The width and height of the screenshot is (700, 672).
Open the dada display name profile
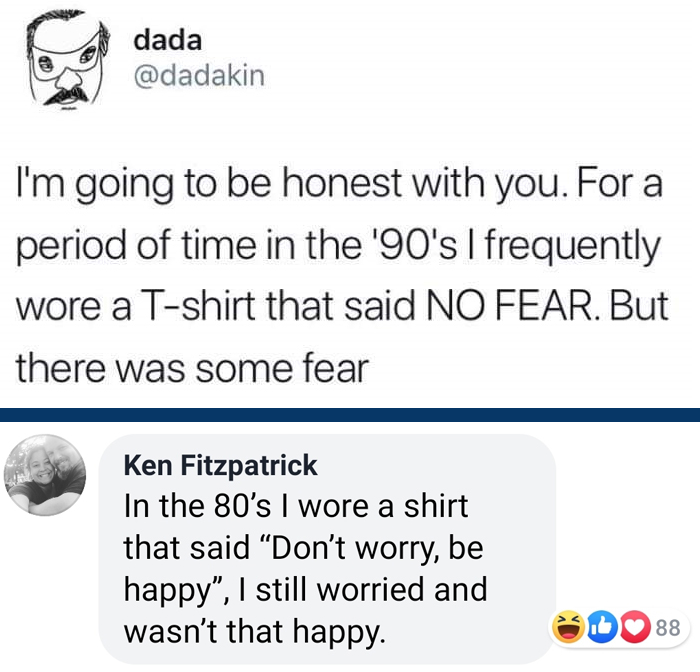pyautogui.click(x=167, y=40)
